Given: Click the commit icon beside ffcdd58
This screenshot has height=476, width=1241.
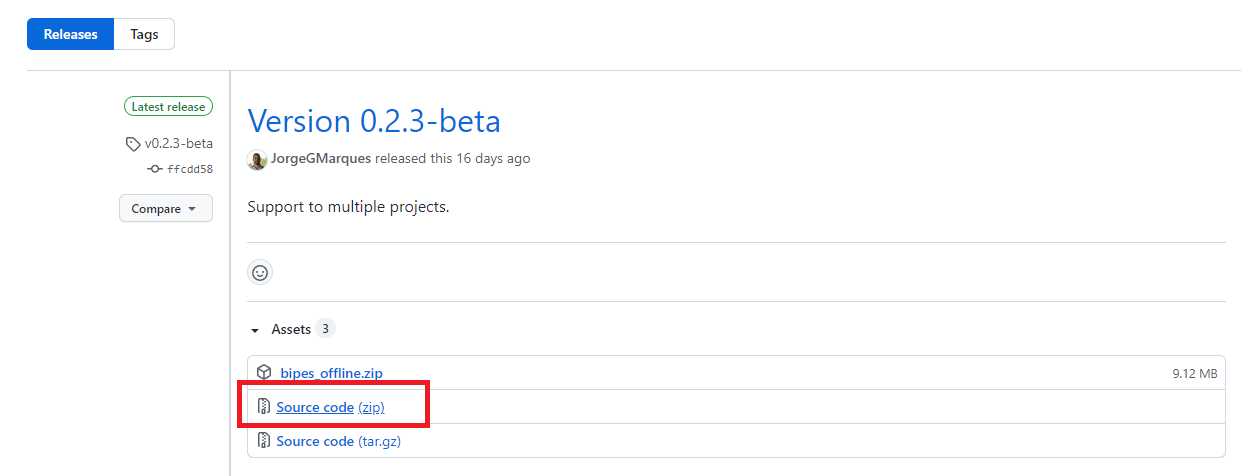Looking at the screenshot, I should 155,170.
